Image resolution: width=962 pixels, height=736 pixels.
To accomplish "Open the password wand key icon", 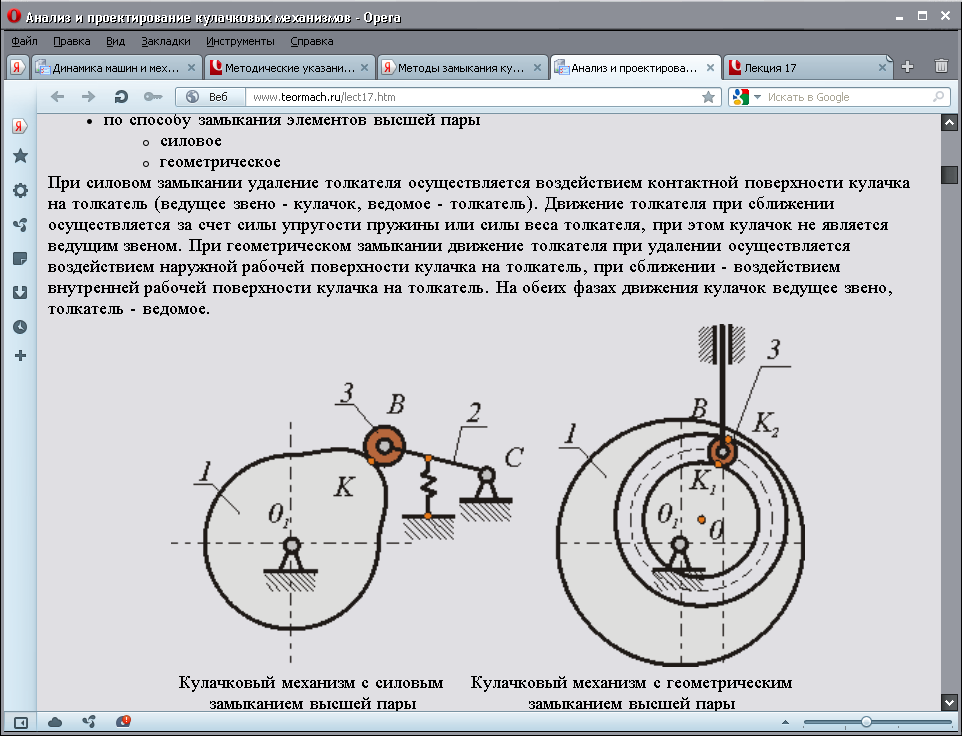I will point(152,97).
